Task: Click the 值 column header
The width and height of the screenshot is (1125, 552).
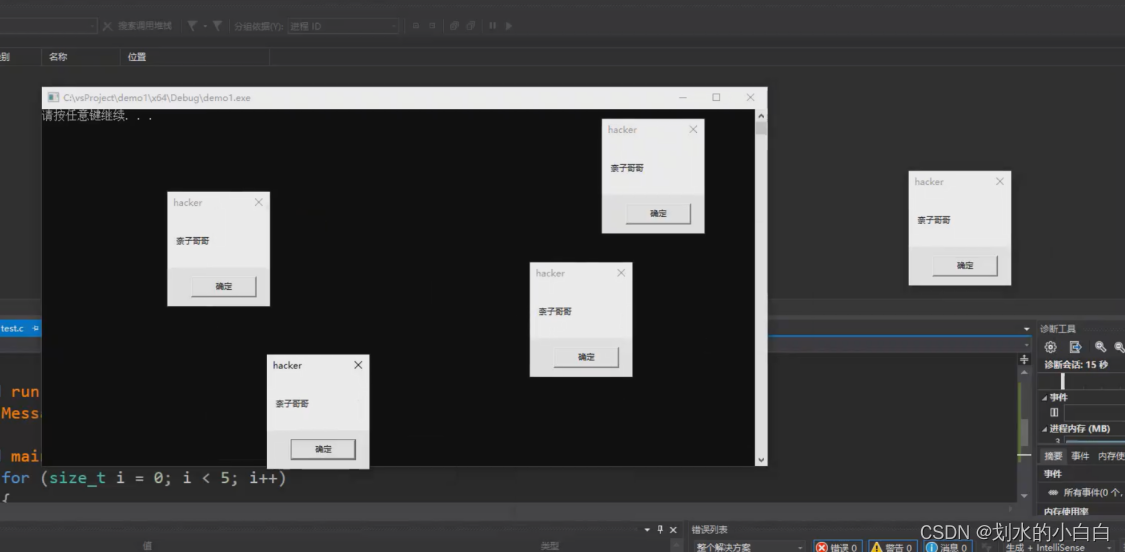Action: click(147, 546)
